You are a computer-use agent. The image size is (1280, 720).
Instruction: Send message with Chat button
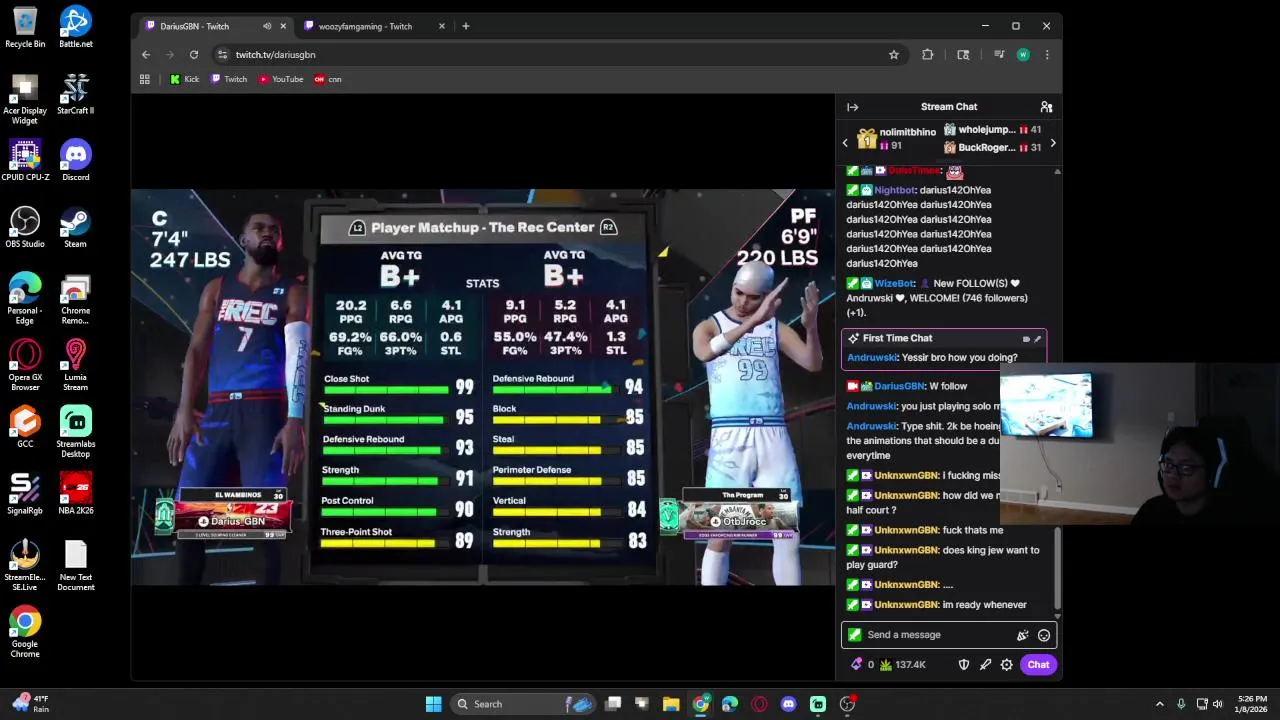tap(1038, 665)
